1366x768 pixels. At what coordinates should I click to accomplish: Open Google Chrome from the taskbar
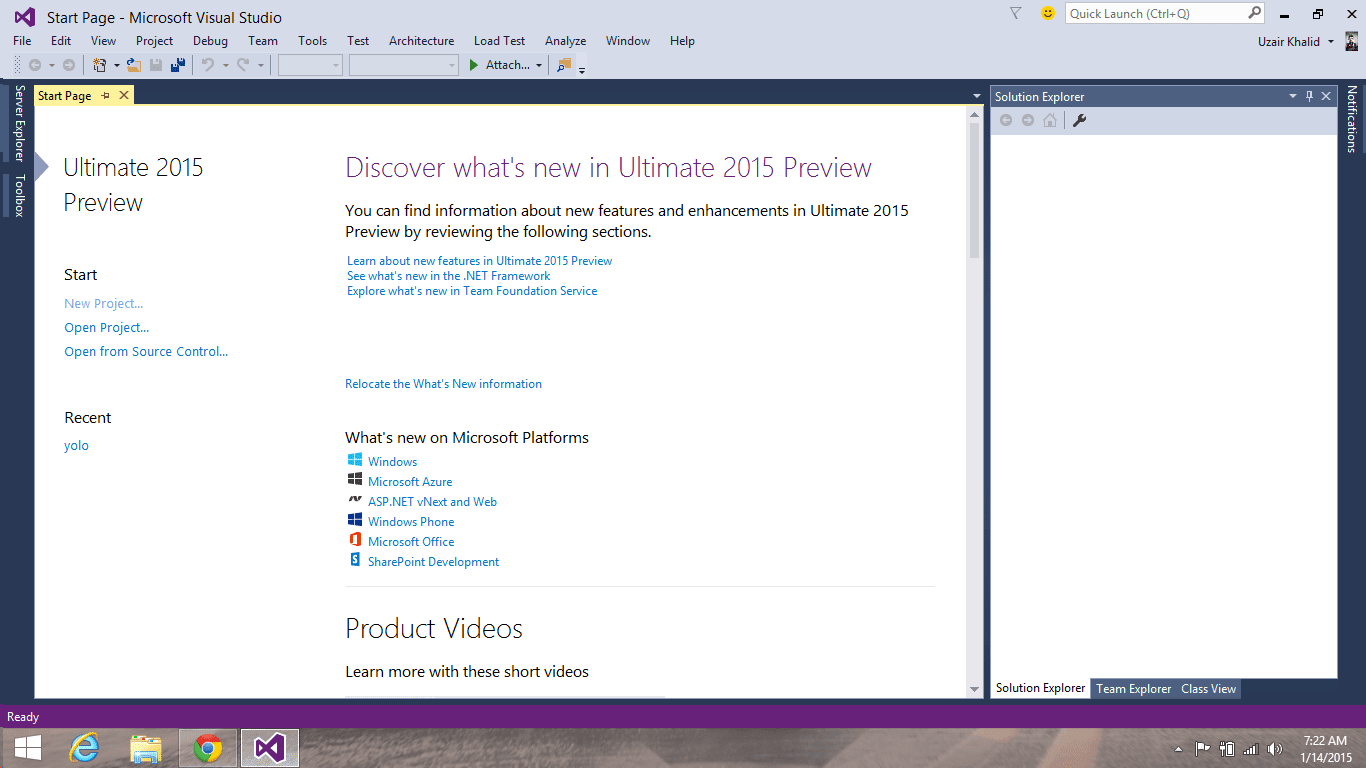[x=208, y=747]
